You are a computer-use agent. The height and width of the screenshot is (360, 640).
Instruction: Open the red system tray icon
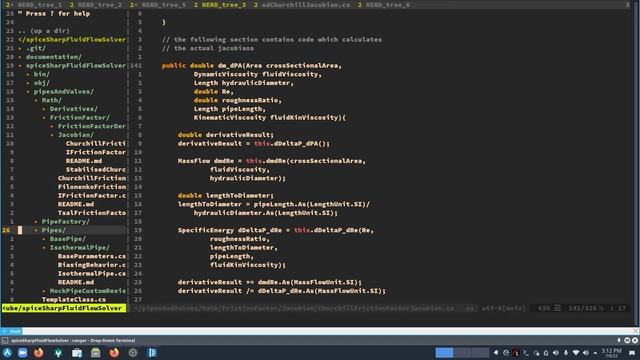click(516, 353)
